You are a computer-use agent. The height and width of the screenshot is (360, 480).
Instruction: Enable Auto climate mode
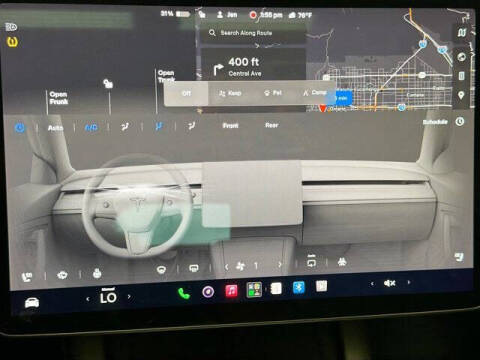(x=55, y=128)
